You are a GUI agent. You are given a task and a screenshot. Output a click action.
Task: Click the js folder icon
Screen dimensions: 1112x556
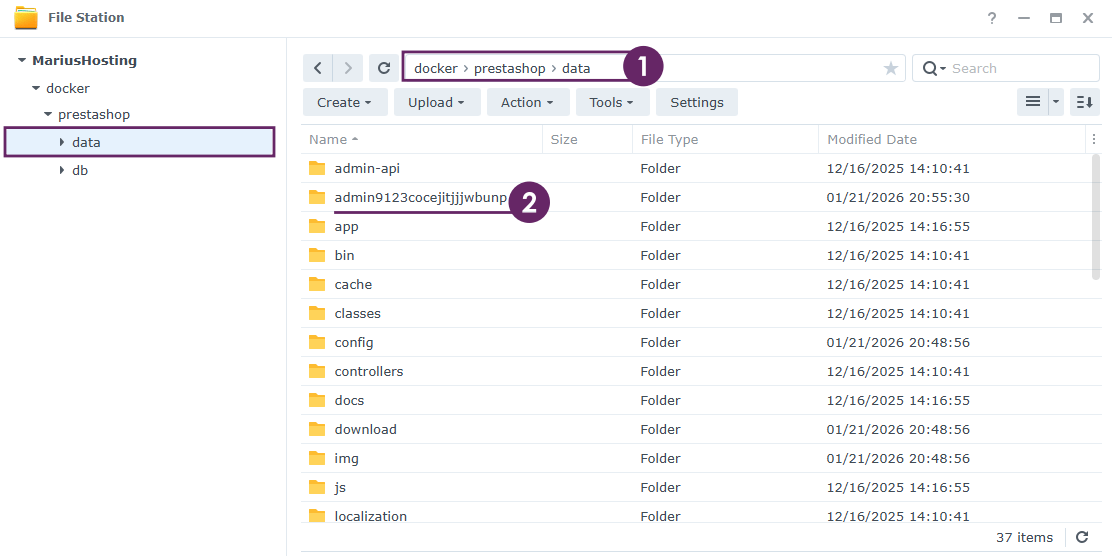(x=316, y=488)
